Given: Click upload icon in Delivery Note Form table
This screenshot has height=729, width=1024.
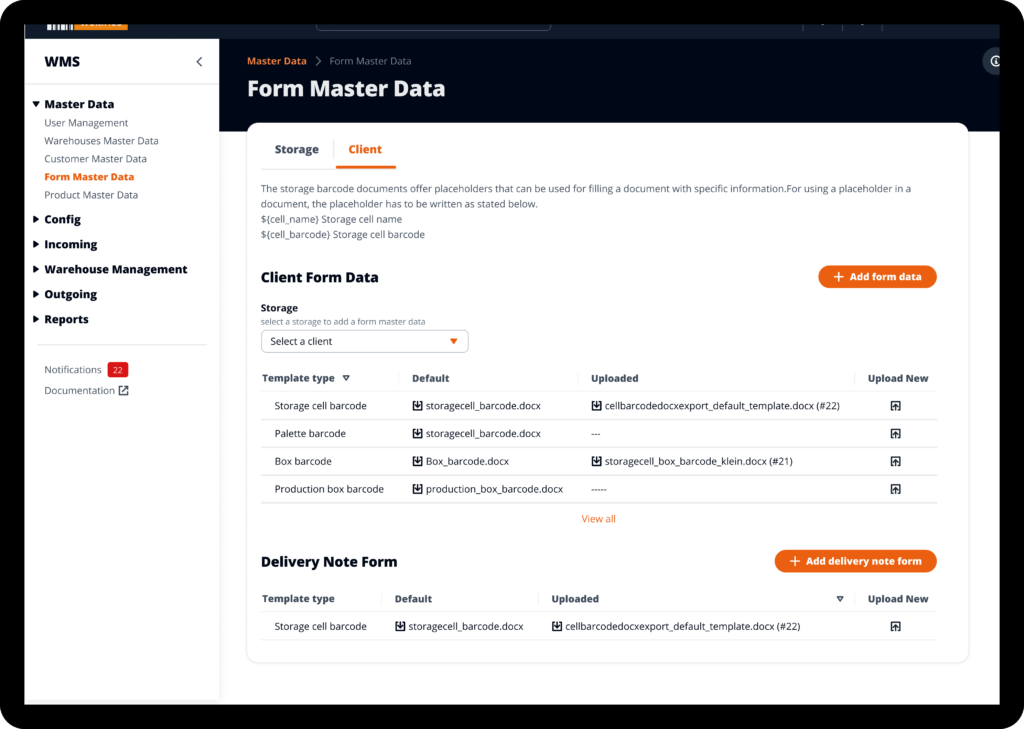Looking at the screenshot, I should pos(895,627).
